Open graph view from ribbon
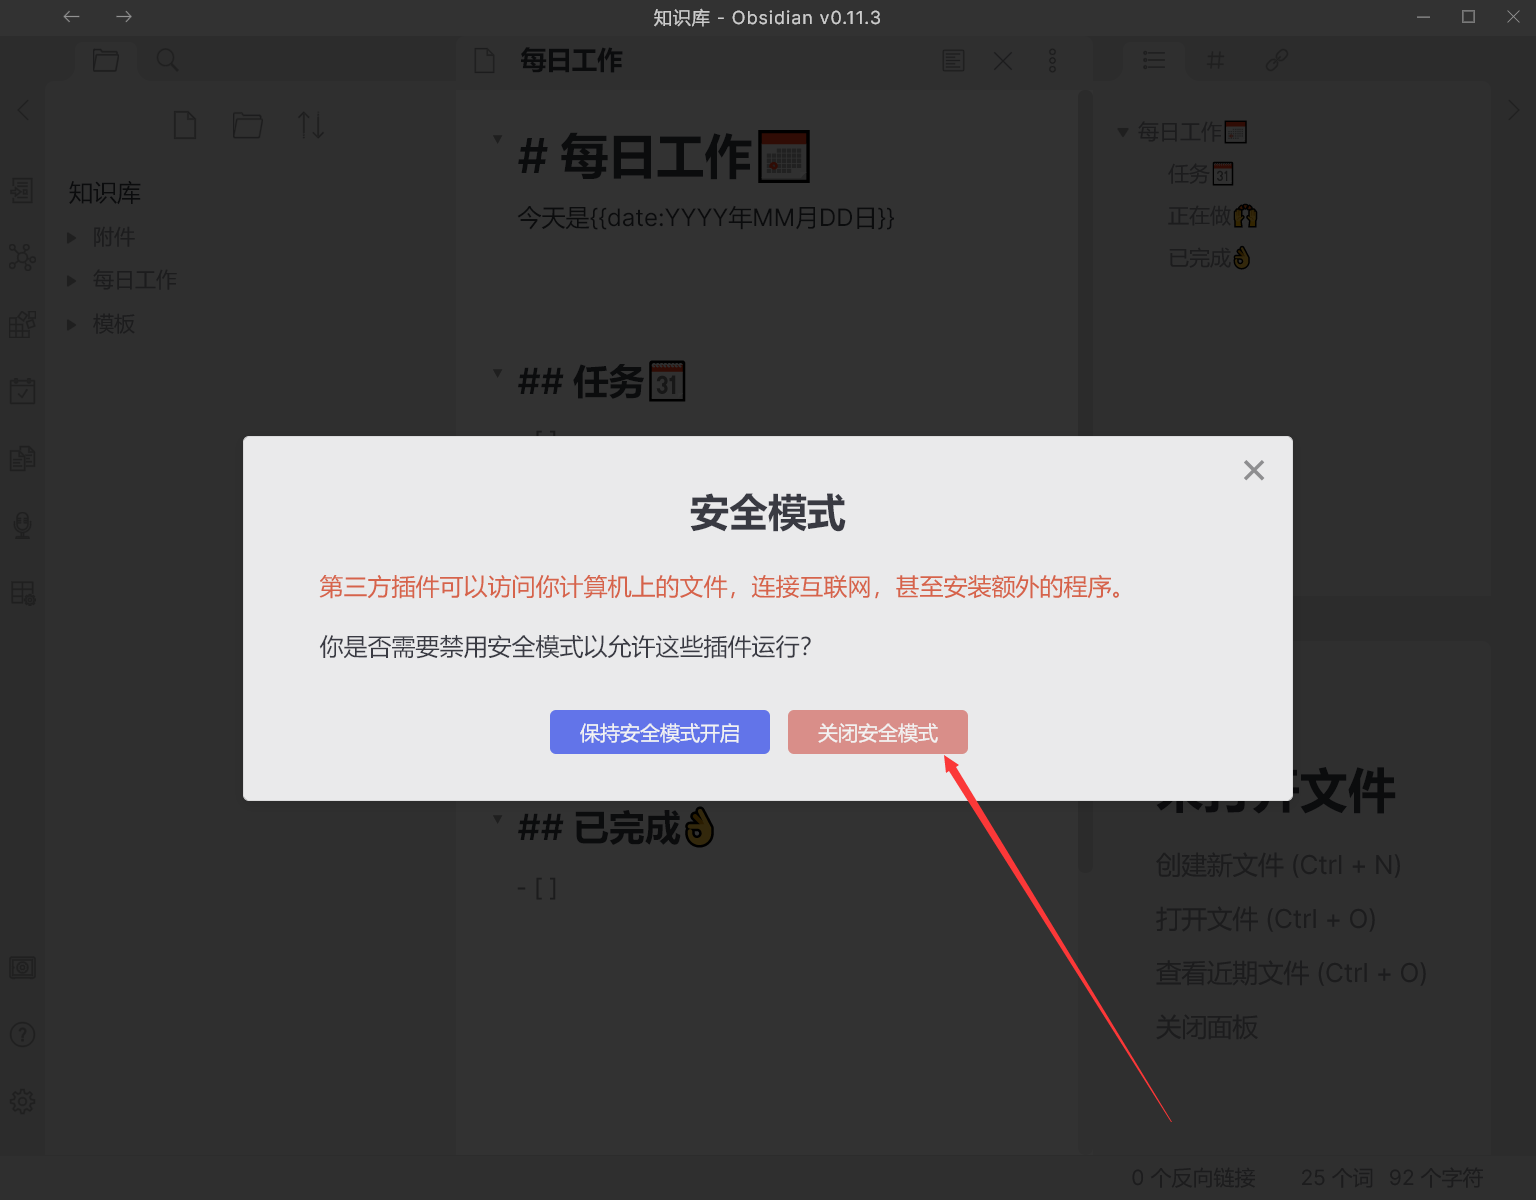Viewport: 1536px width, 1200px height. [x=22, y=257]
